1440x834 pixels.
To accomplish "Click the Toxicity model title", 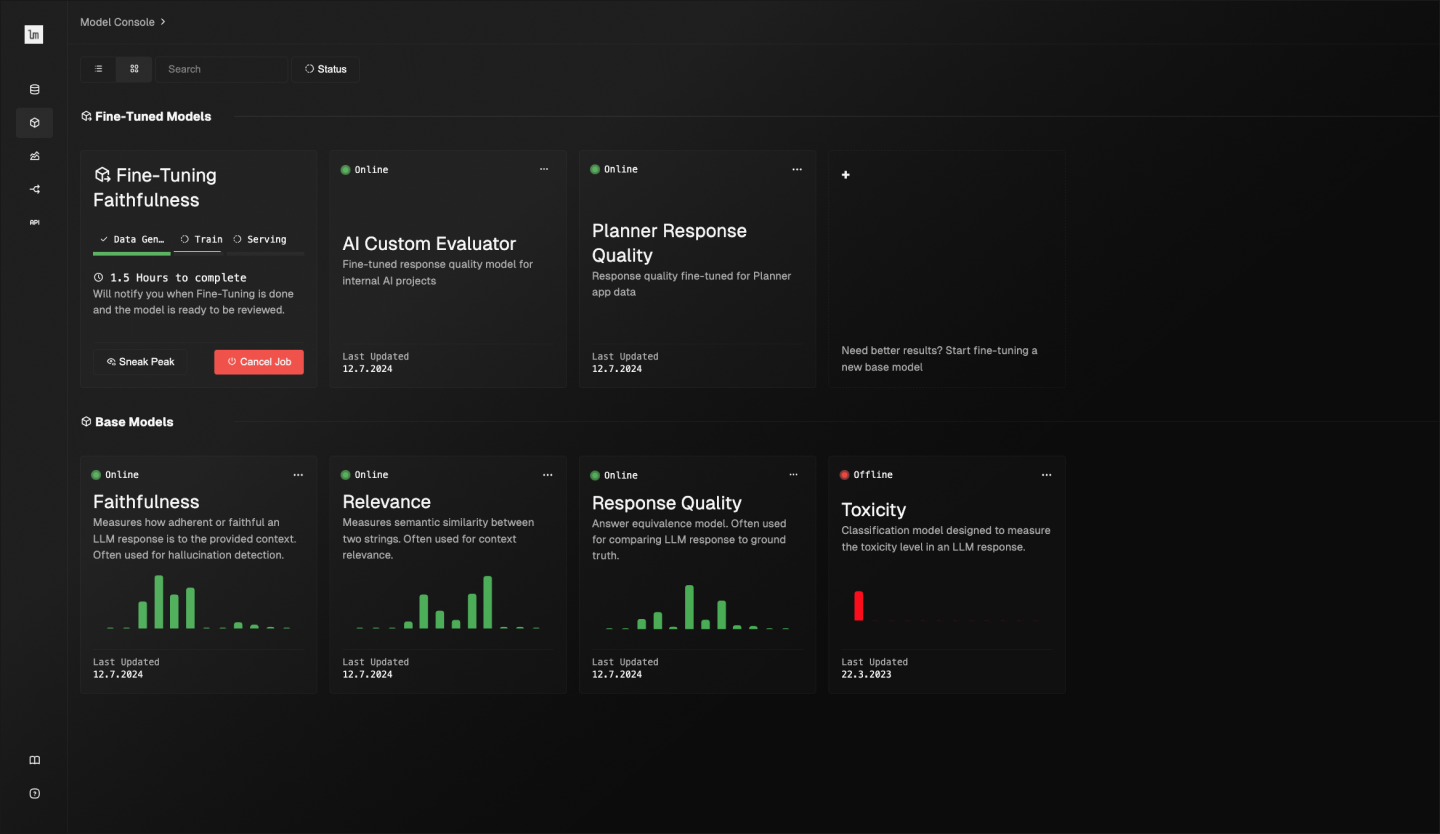I will click(874, 510).
